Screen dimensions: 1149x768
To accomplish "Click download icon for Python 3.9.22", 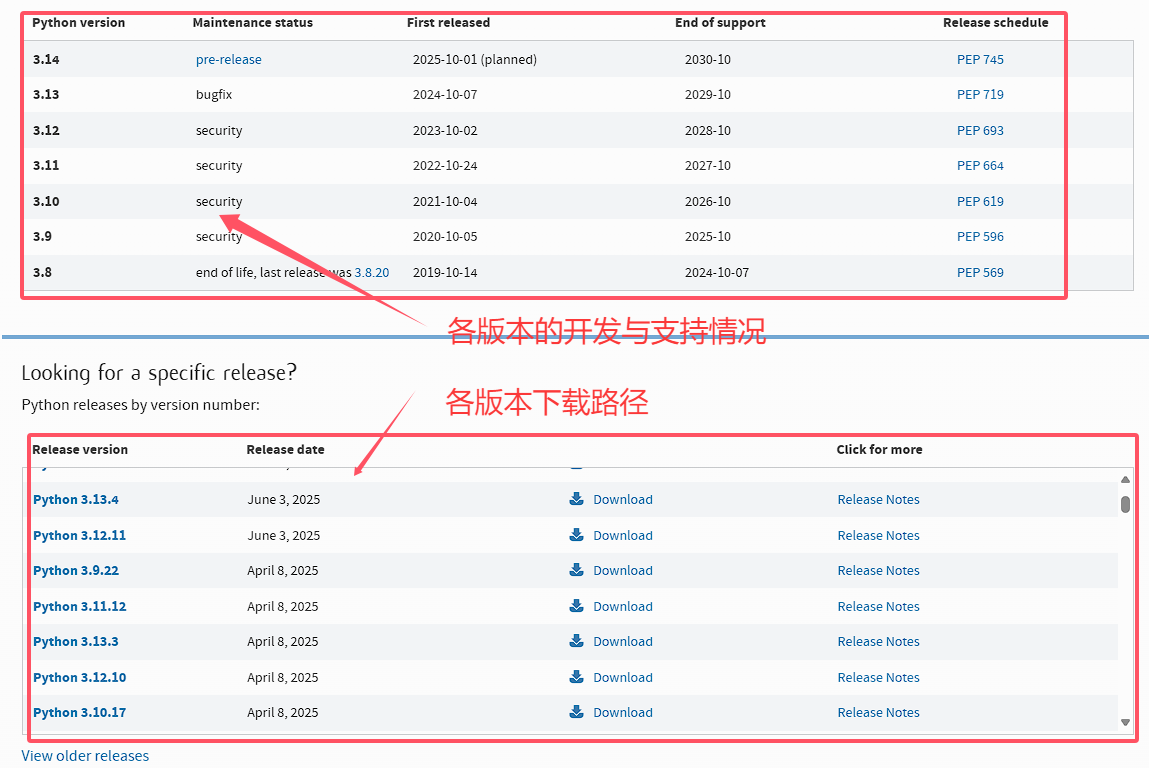I will tap(577, 570).
